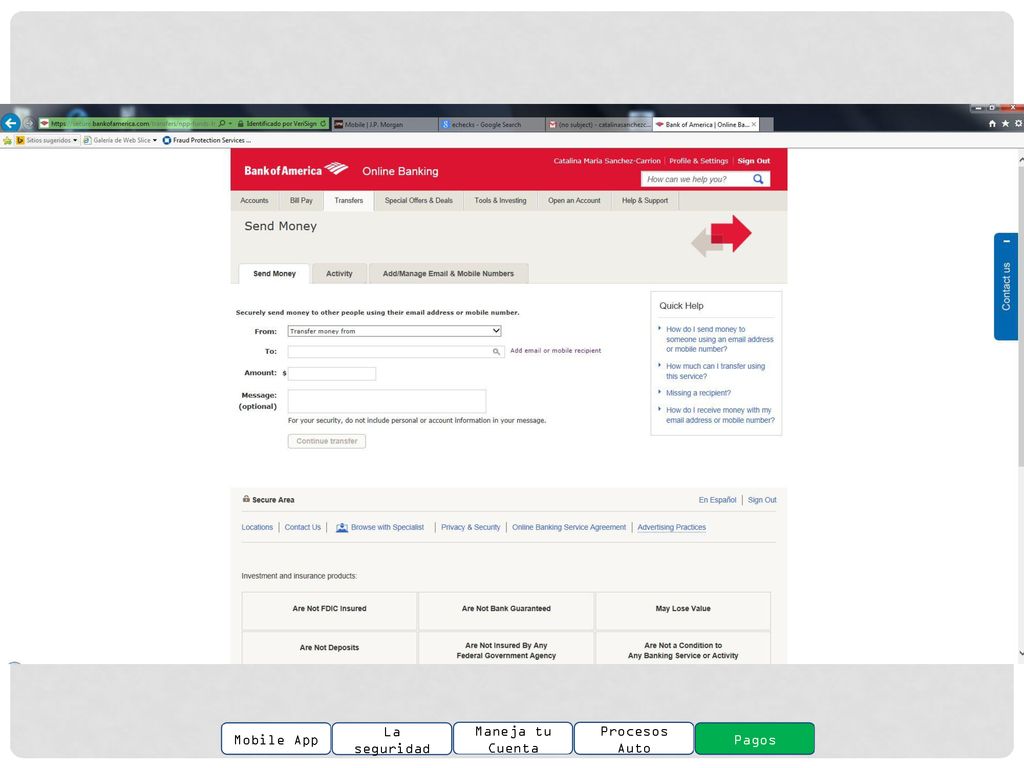Click the La seguridad slide button
Image resolution: width=1024 pixels, height=768 pixels.
tap(392, 739)
